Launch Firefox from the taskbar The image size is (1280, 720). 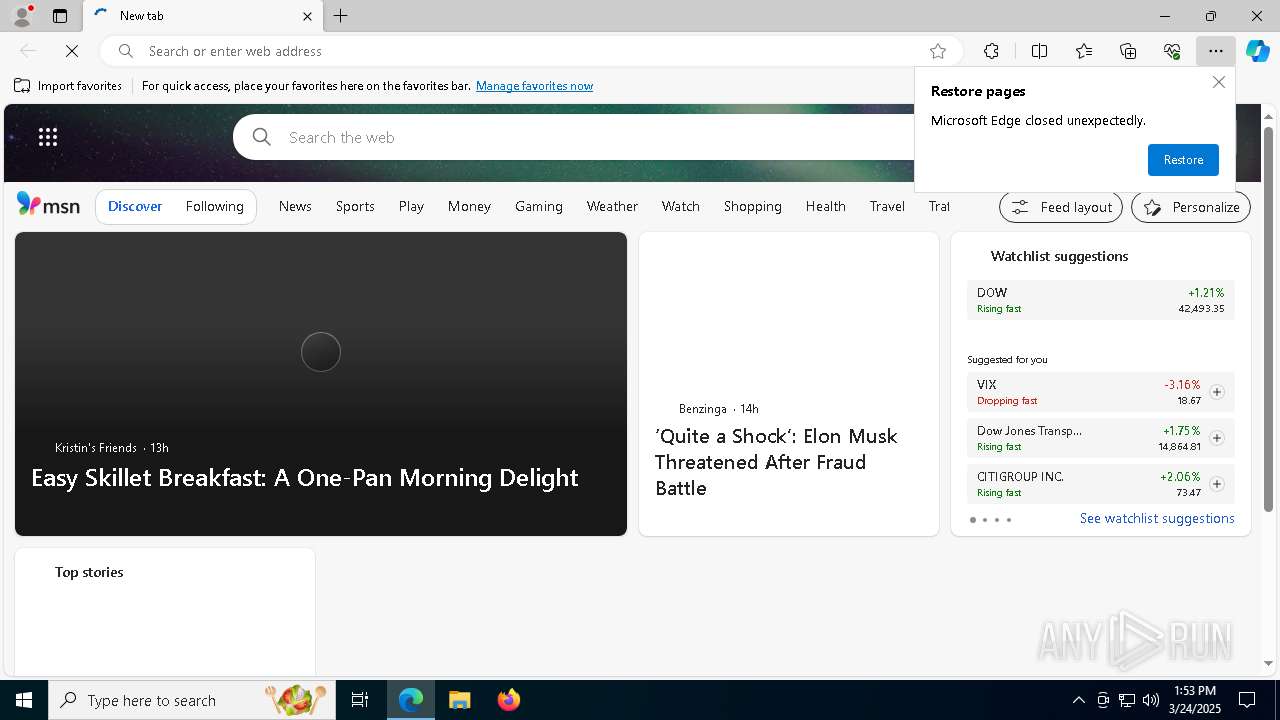509,700
